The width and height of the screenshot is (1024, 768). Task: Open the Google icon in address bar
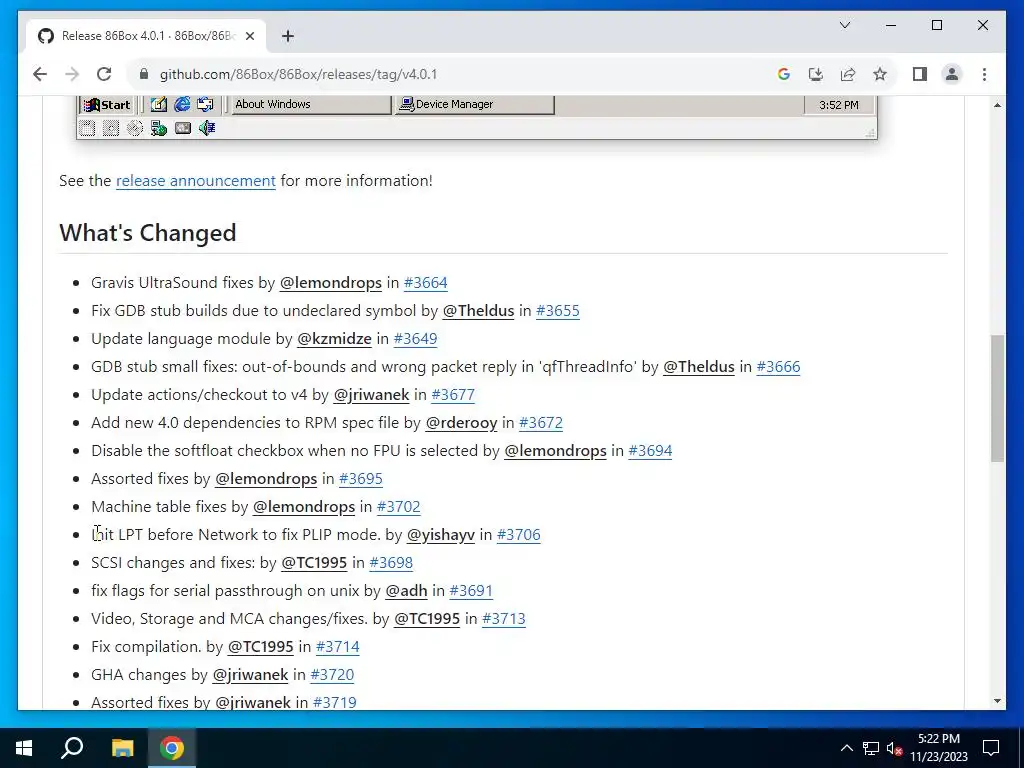coord(784,74)
